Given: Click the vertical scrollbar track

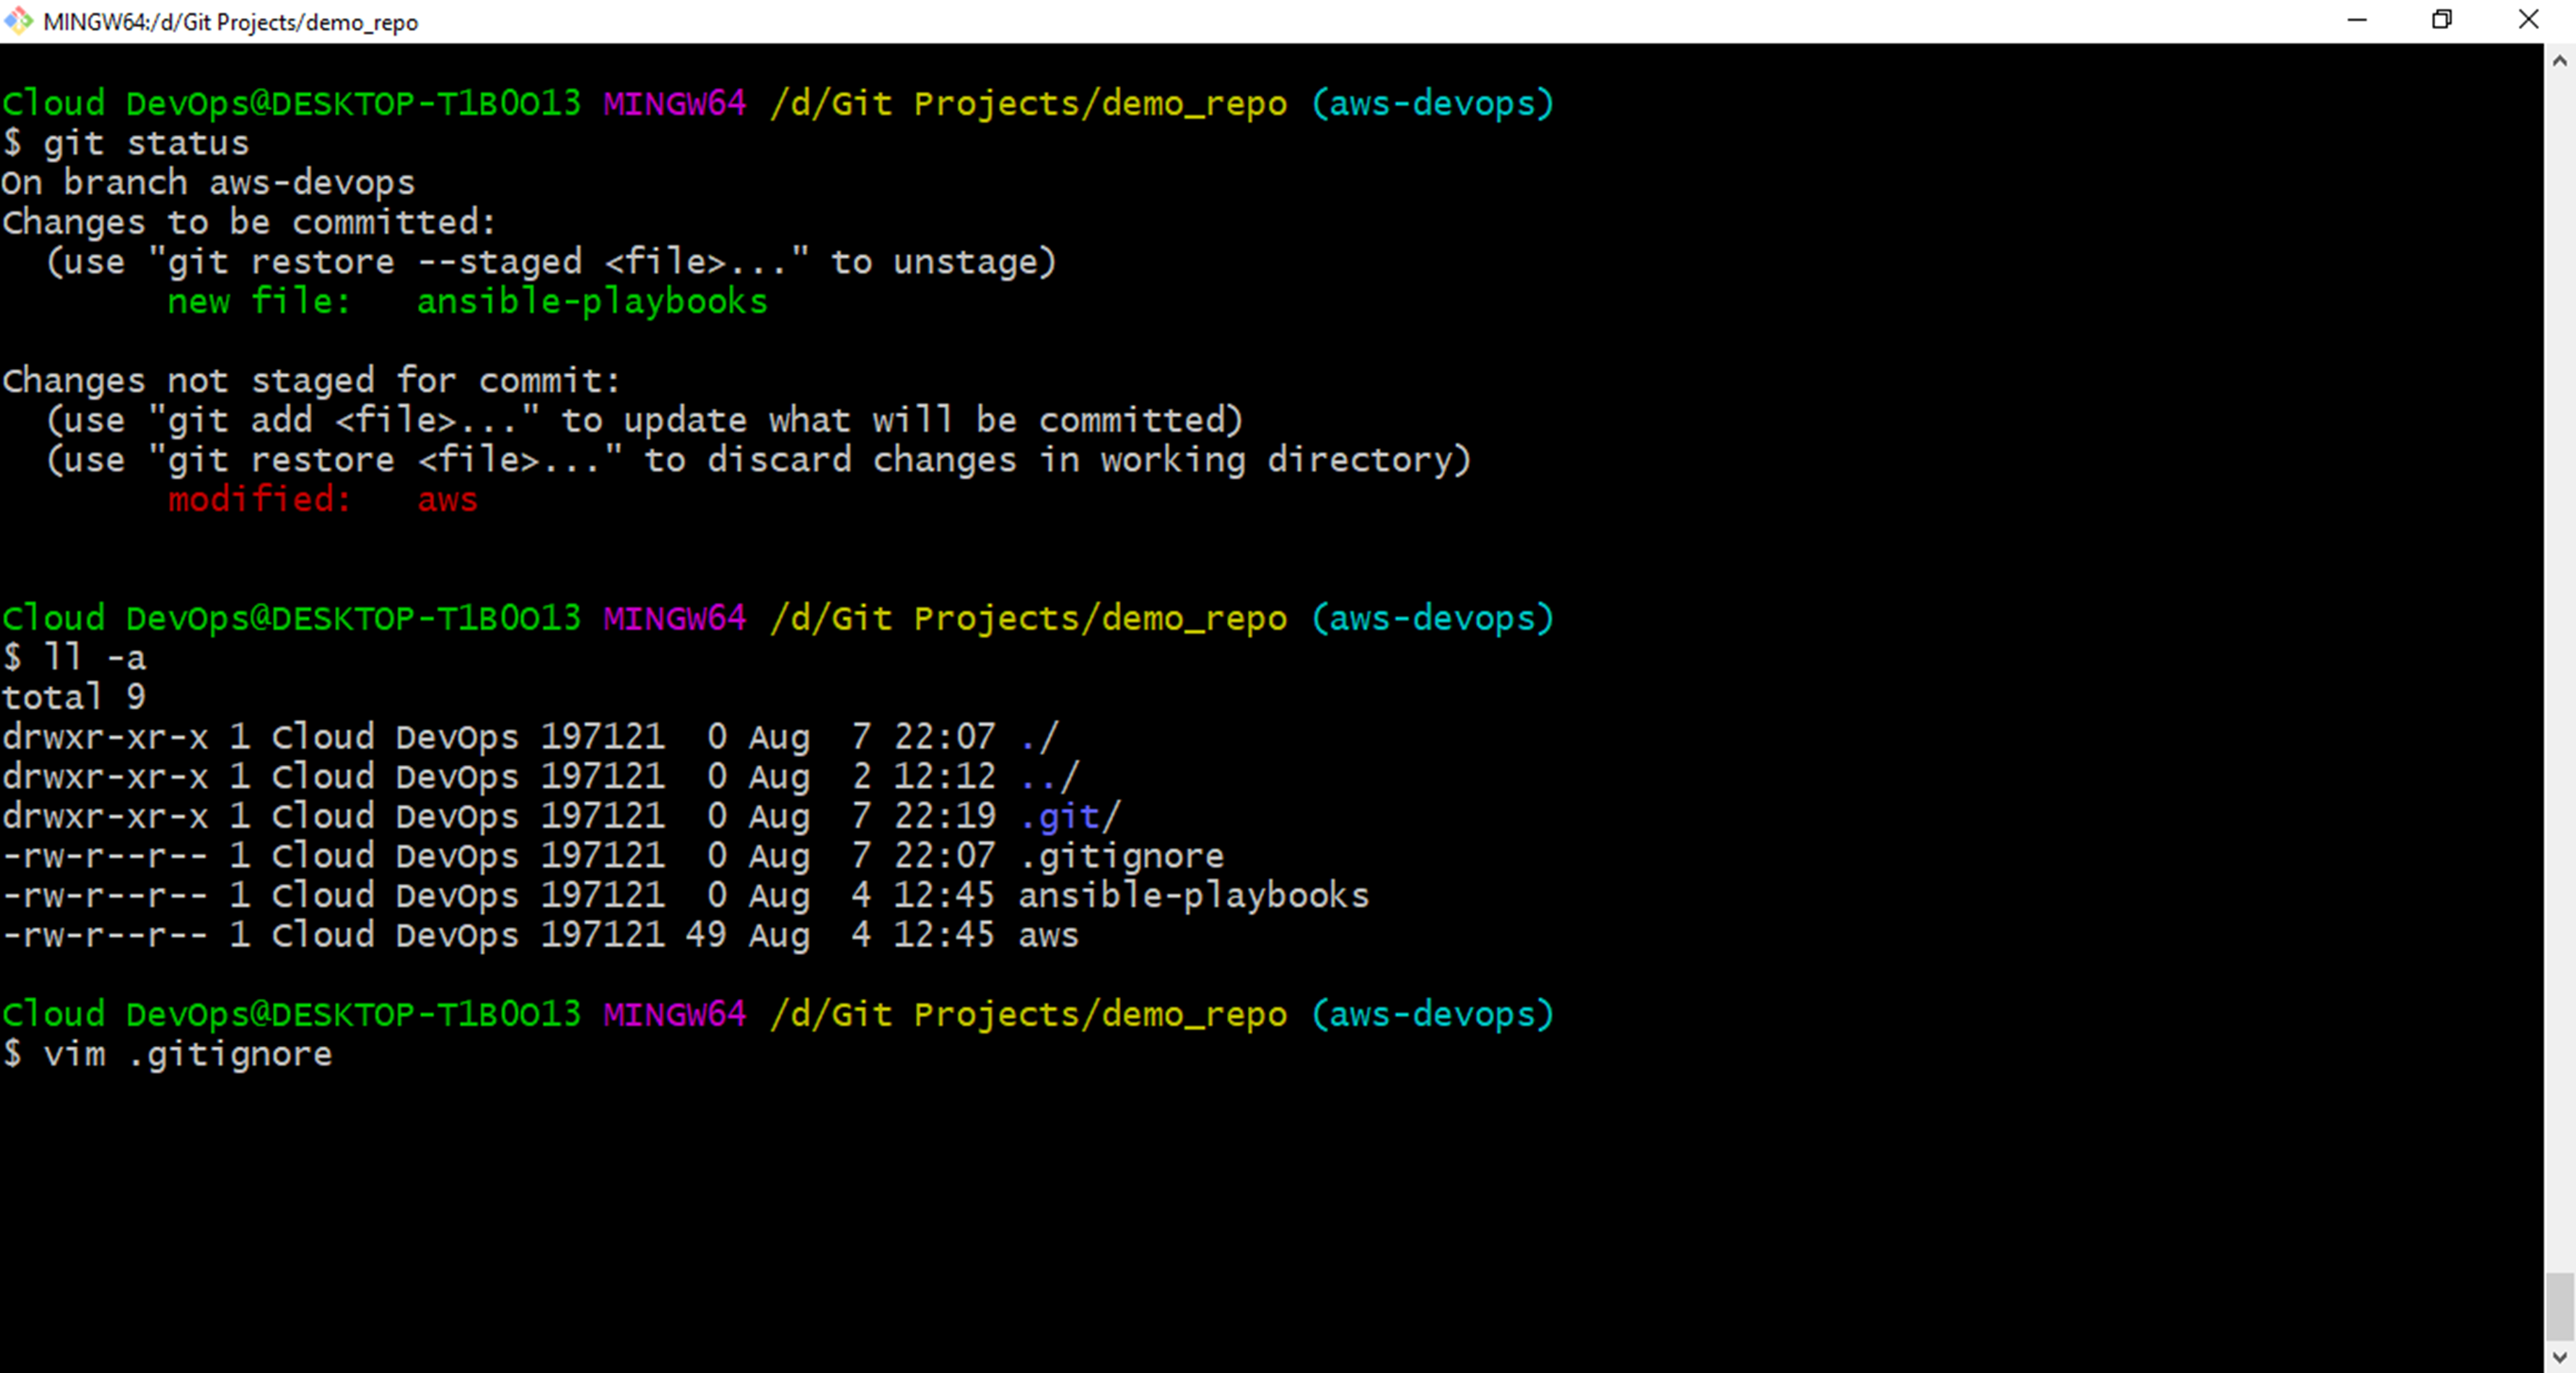Looking at the screenshot, I should (x=2561, y=700).
